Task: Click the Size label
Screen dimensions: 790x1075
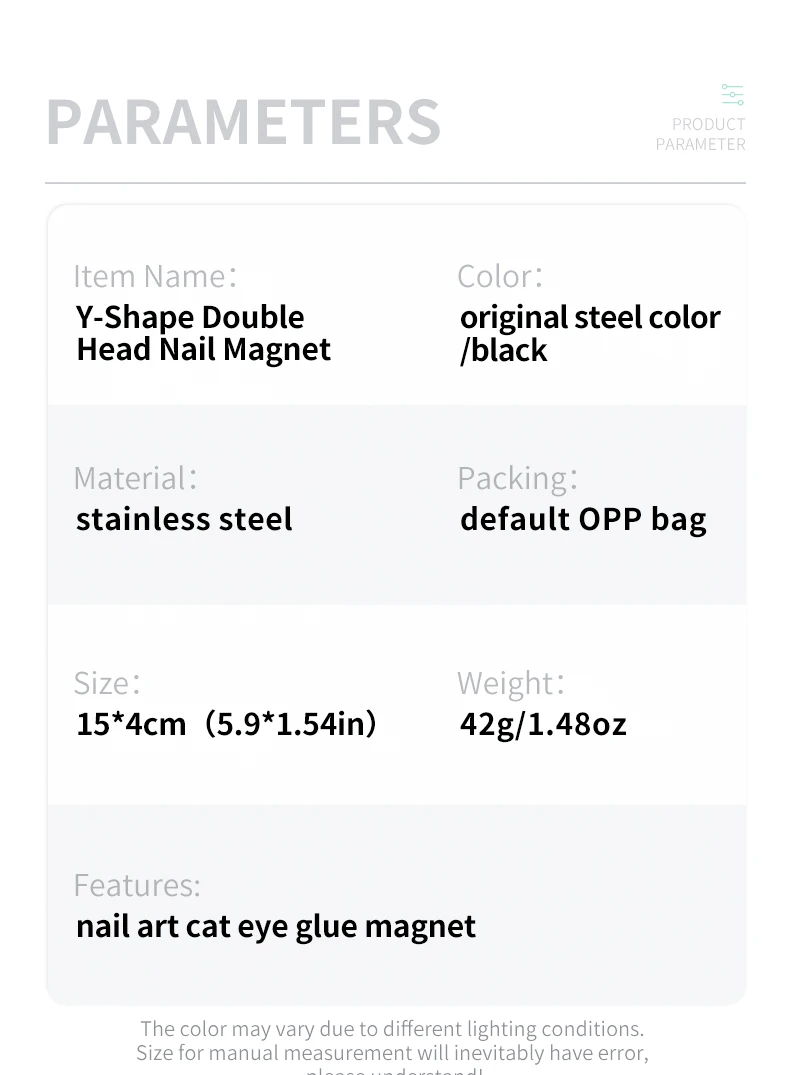Action: tap(107, 683)
